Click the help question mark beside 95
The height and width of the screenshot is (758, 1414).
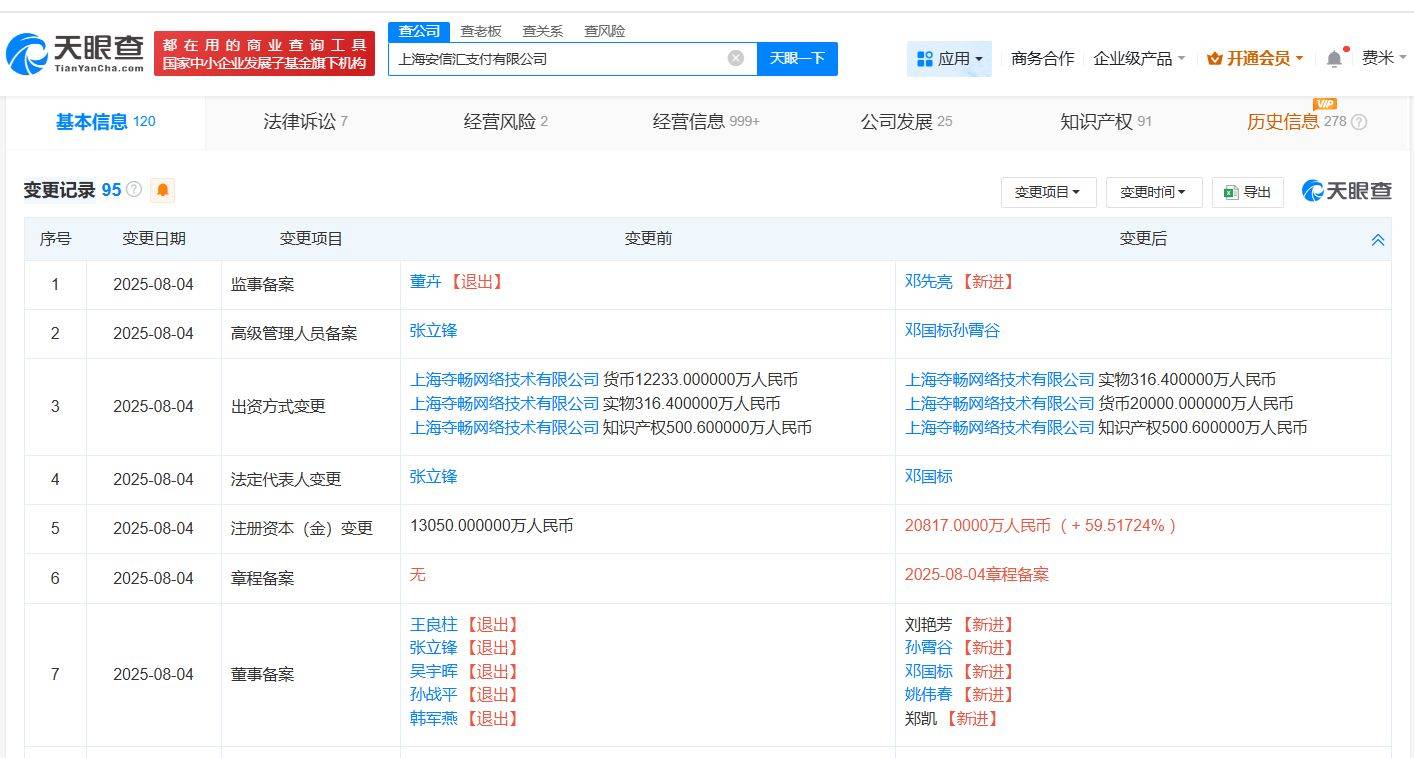(x=134, y=189)
